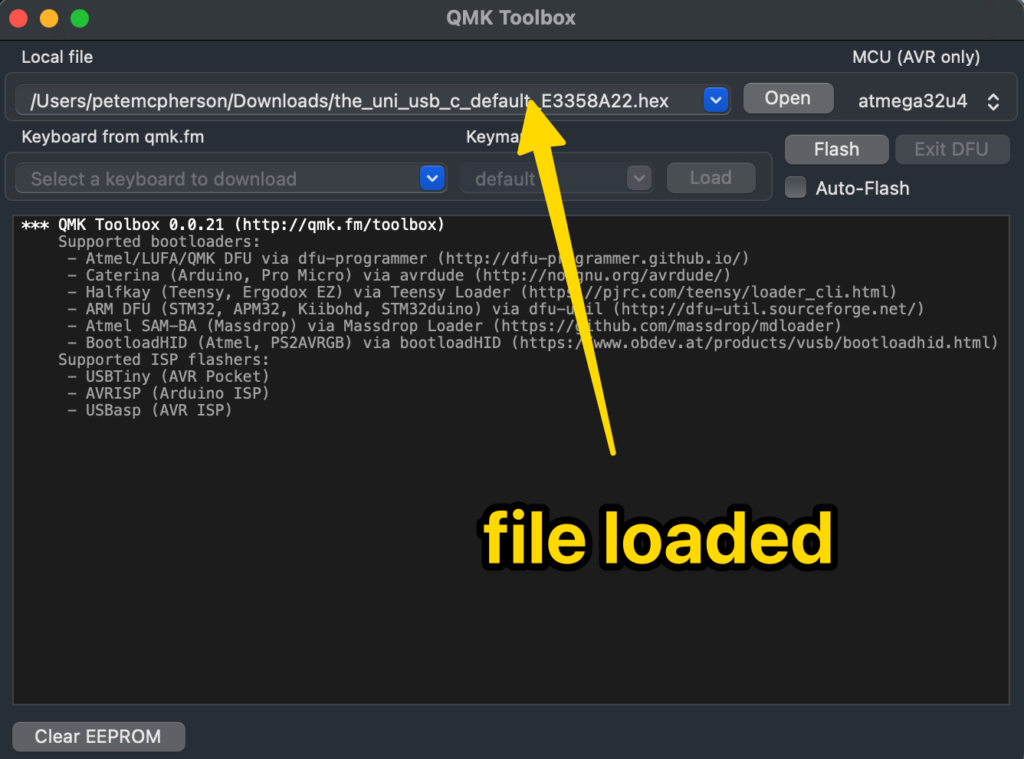Click the ARM DFU (STM32) log line
Viewport: 1024px width, 759px height.
pyautogui.click(x=496, y=309)
